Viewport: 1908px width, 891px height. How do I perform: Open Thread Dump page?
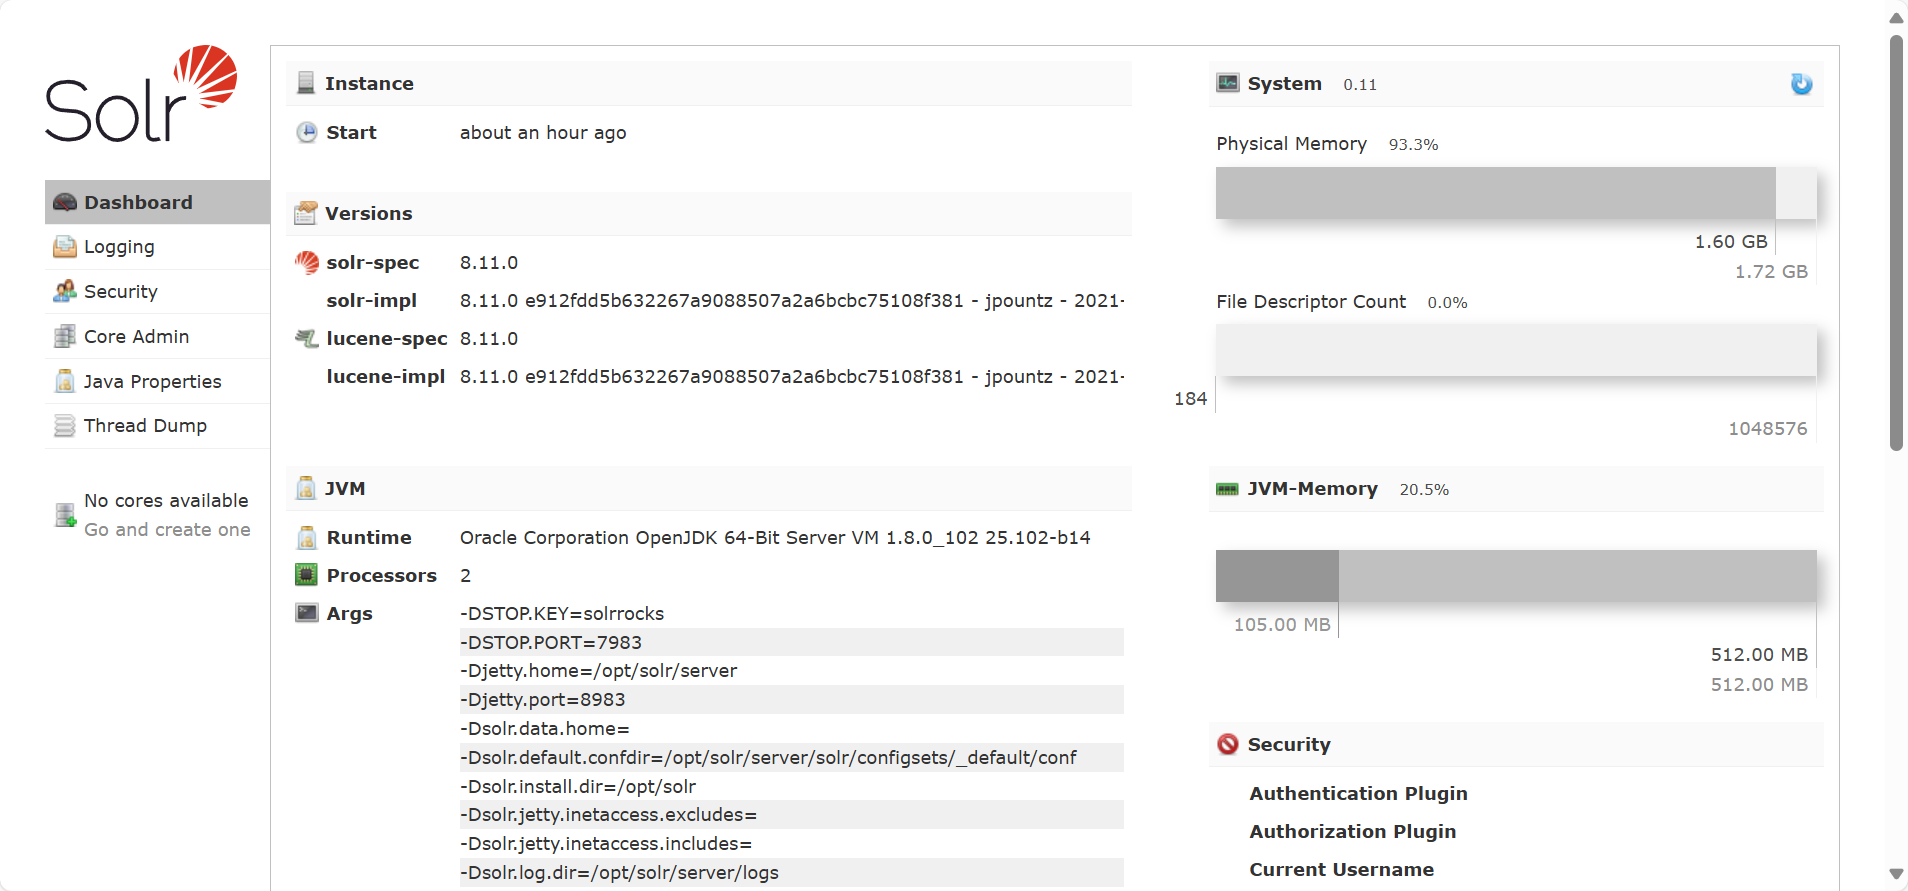coord(157,426)
